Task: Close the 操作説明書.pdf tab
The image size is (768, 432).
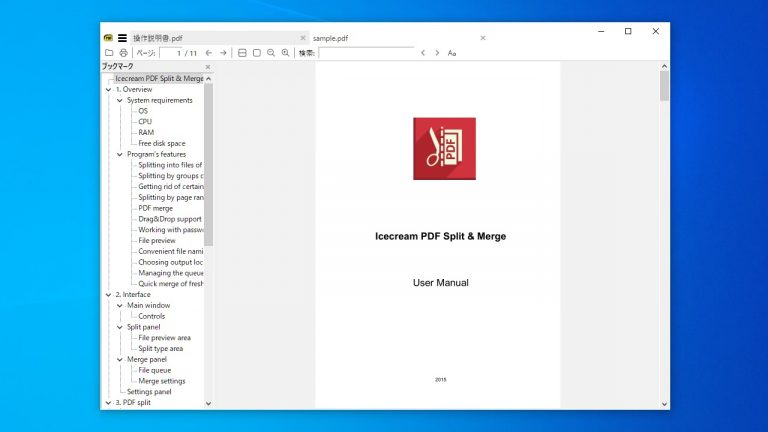Action: click(x=303, y=38)
